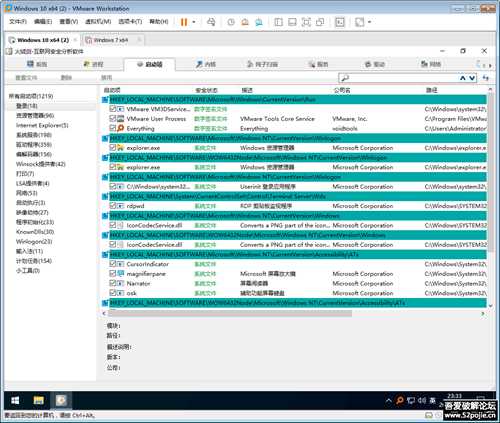Viewport: 500px width, 423px height.
Task: Toggle the Userinit system32 entry checkbox
Action: 113,186
